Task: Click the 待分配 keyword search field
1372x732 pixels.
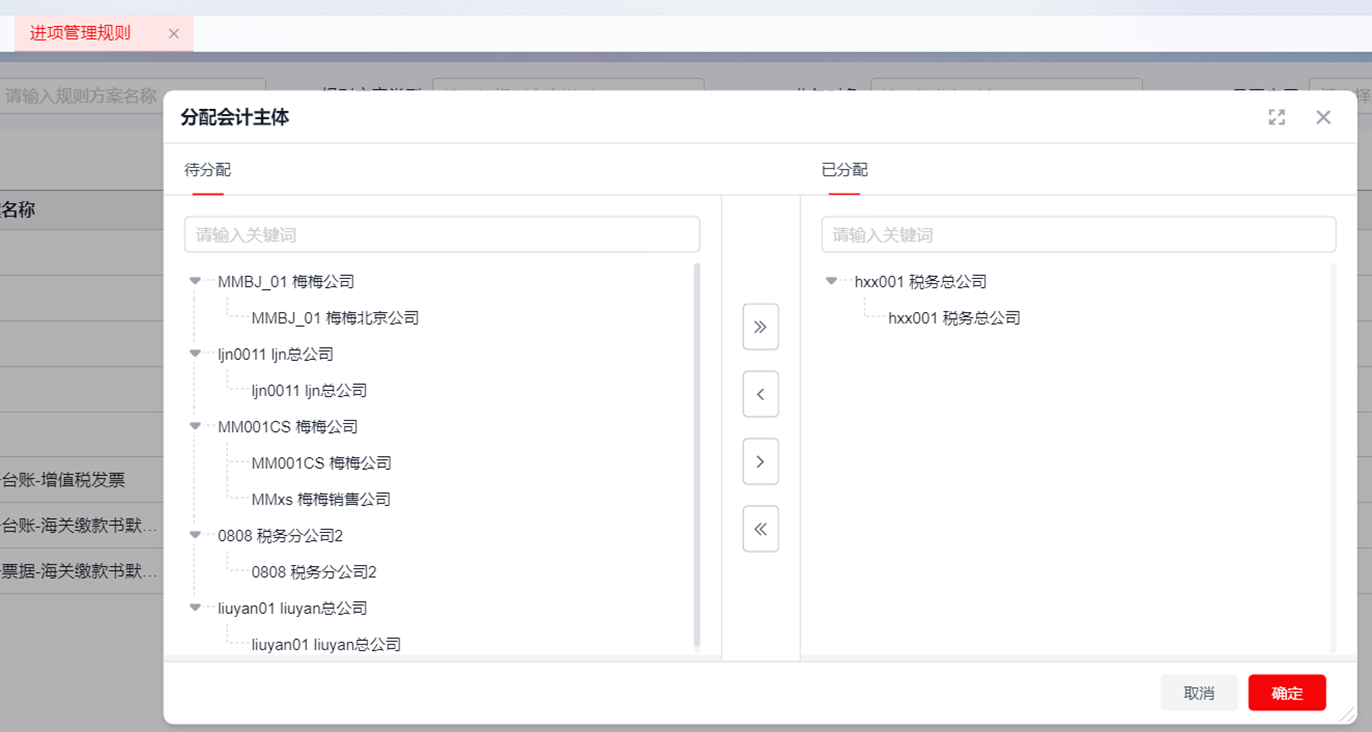Action: (441, 235)
